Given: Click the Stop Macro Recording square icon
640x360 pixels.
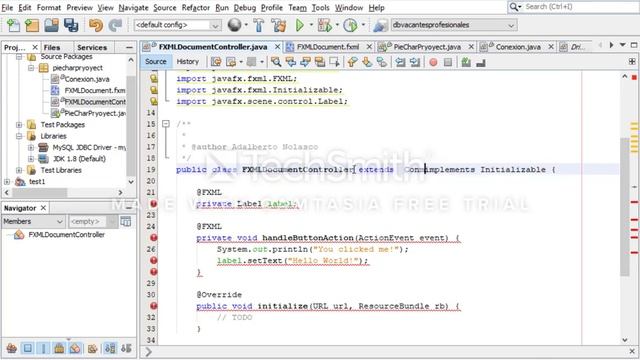Looking at the screenshot, I should 448,62.
